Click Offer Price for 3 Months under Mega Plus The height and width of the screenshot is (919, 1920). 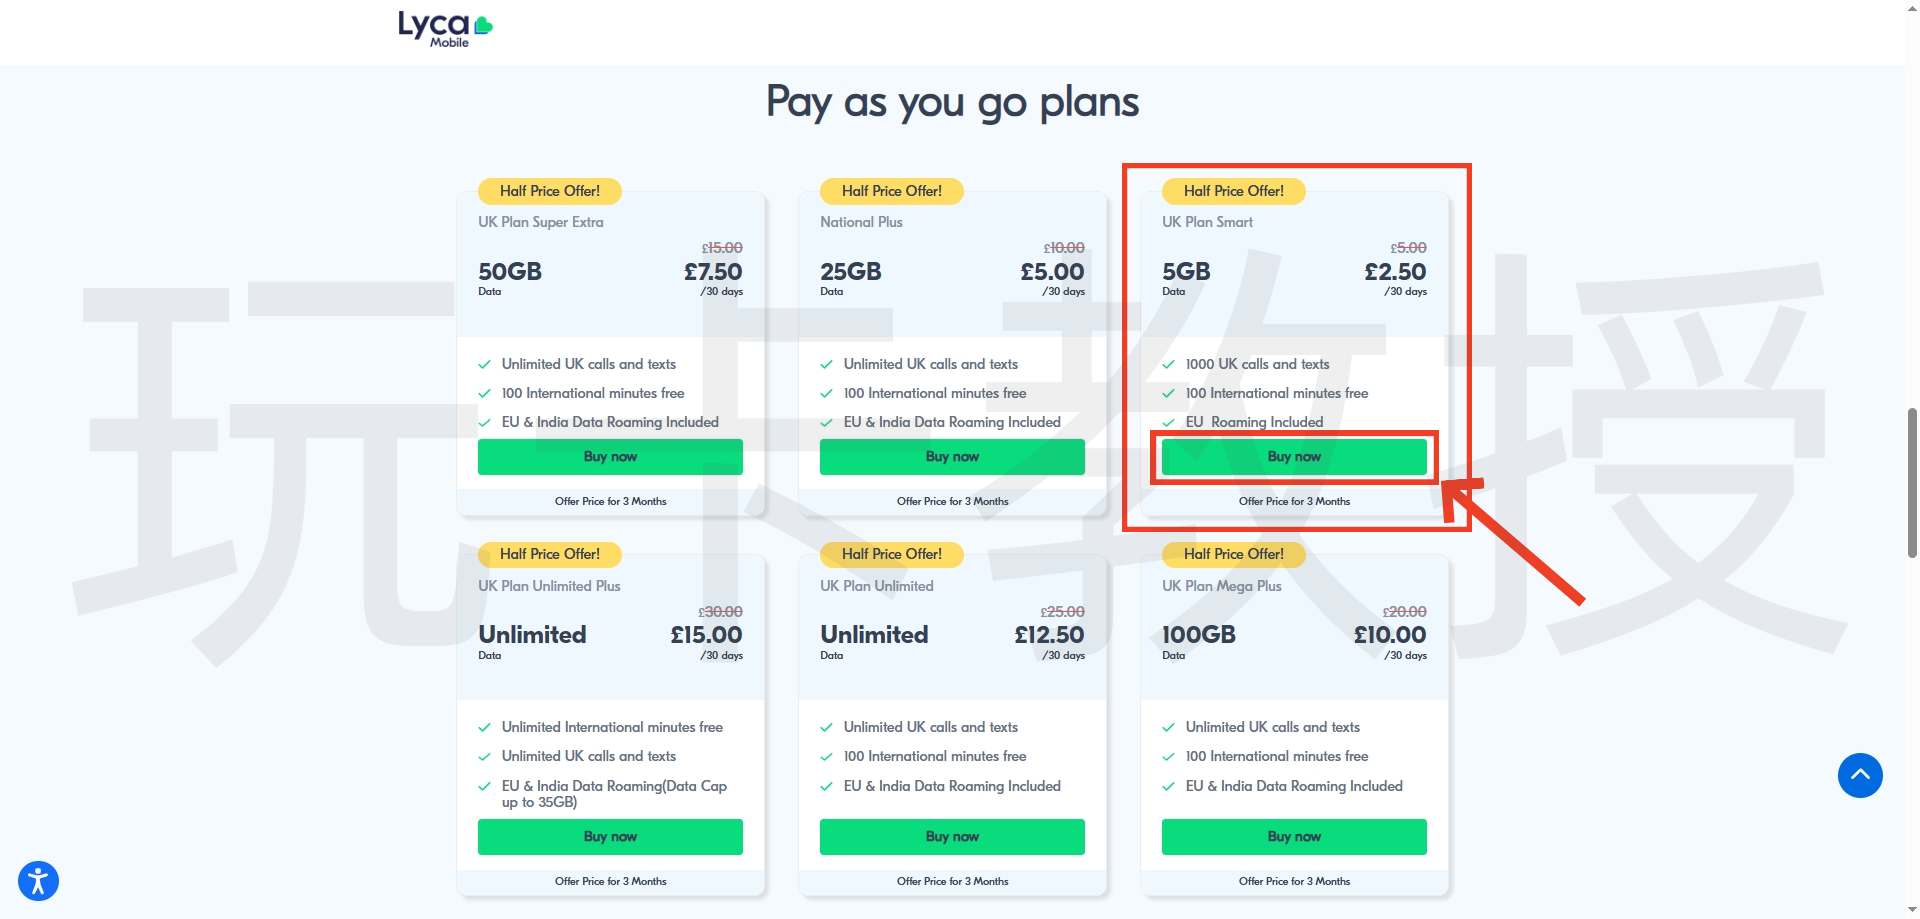tap(1294, 881)
